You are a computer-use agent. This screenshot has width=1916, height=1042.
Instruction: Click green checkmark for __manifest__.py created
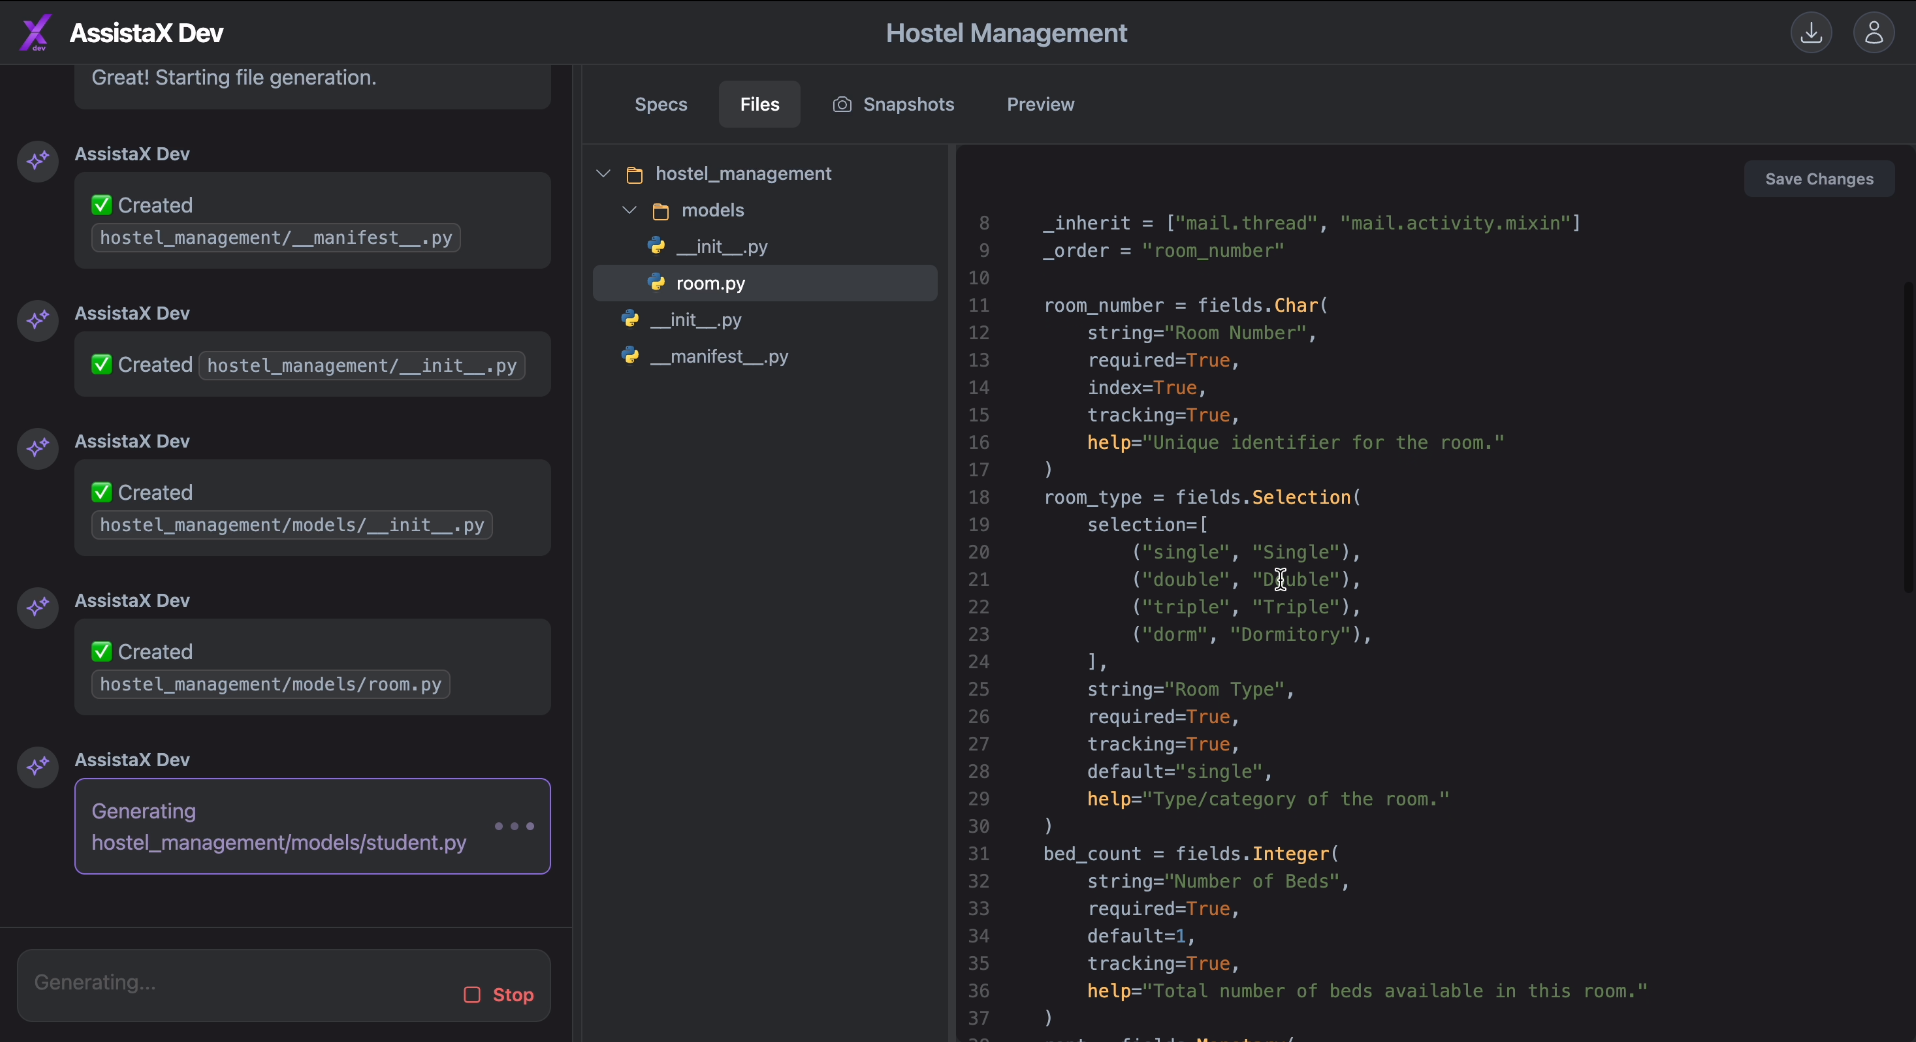pos(101,205)
